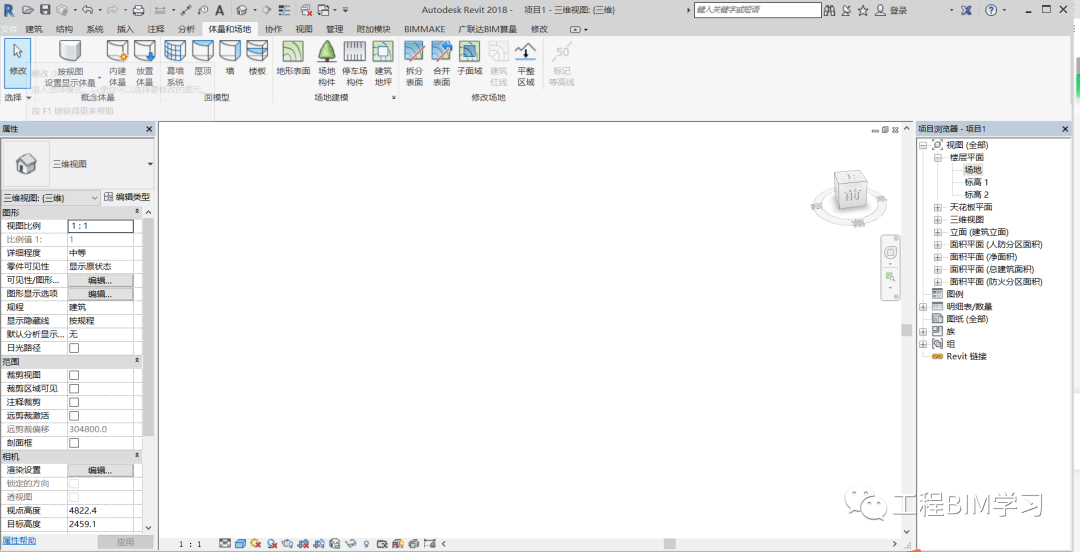Image resolution: width=1080 pixels, height=552 pixels.
Task: Click the 视图比例 value field
Action: 101,226
